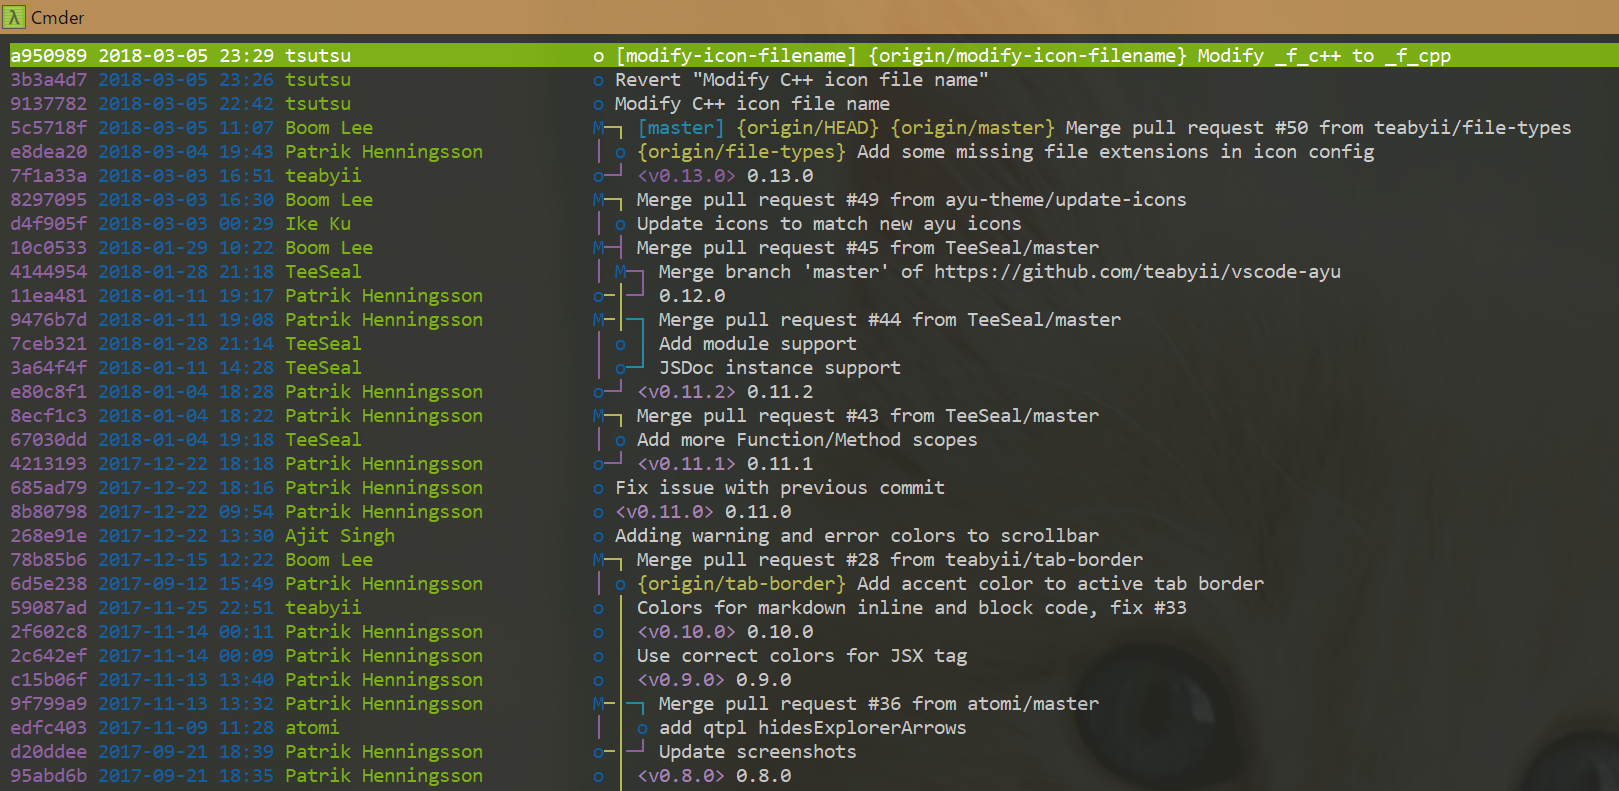The width and height of the screenshot is (1619, 791).
Task: Click the {origin/modify-icon-filename} remote label
Action: tap(1028, 56)
